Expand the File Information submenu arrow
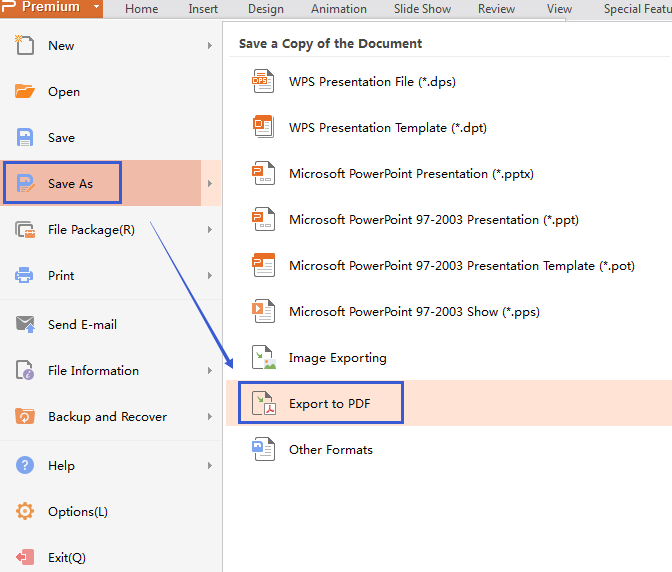The image size is (672, 572). point(210,371)
